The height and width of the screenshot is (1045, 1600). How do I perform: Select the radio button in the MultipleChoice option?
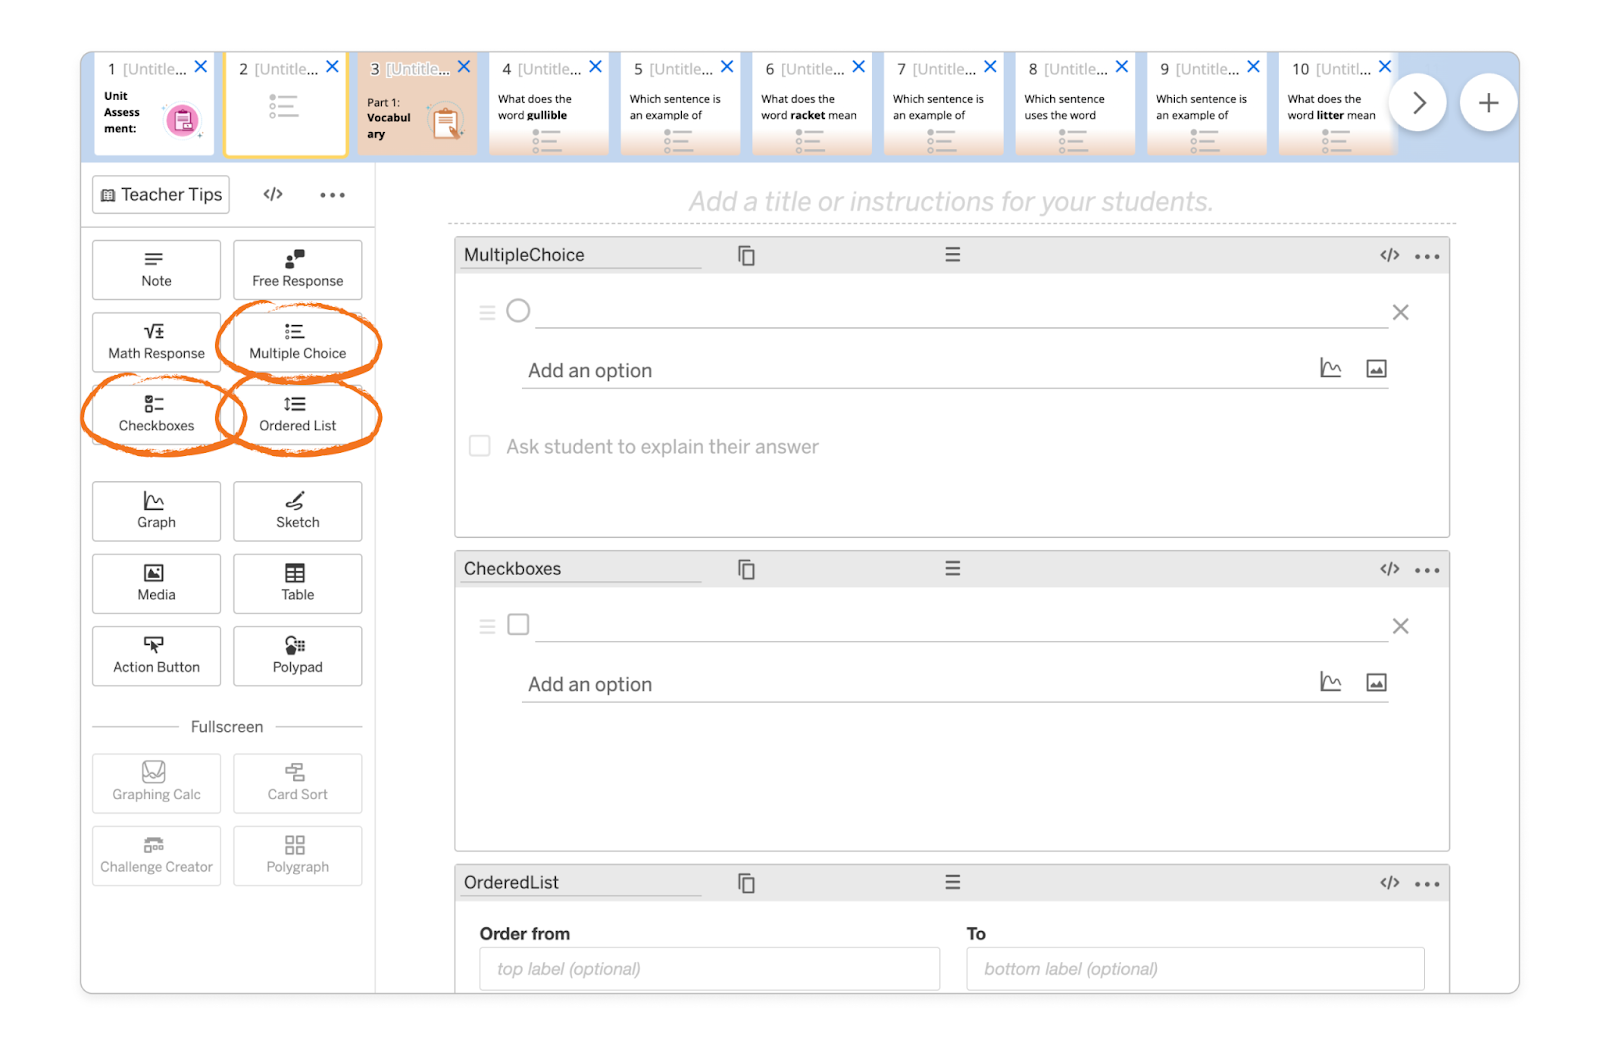click(x=517, y=310)
